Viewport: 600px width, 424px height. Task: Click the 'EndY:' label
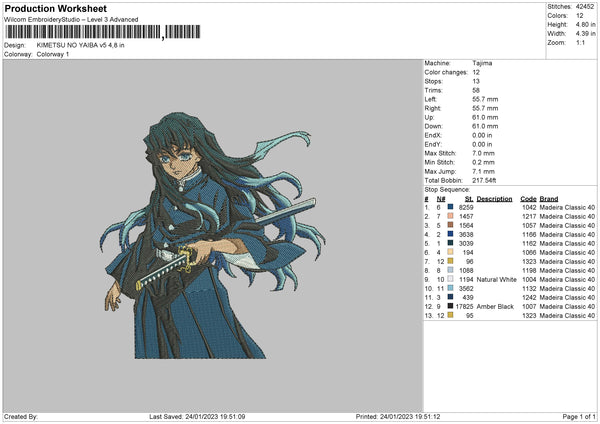(433, 145)
